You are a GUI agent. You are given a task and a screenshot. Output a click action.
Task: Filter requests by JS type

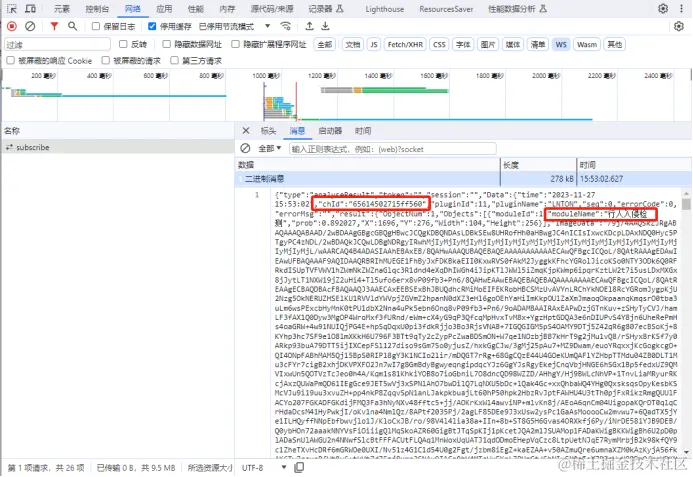pos(374,44)
